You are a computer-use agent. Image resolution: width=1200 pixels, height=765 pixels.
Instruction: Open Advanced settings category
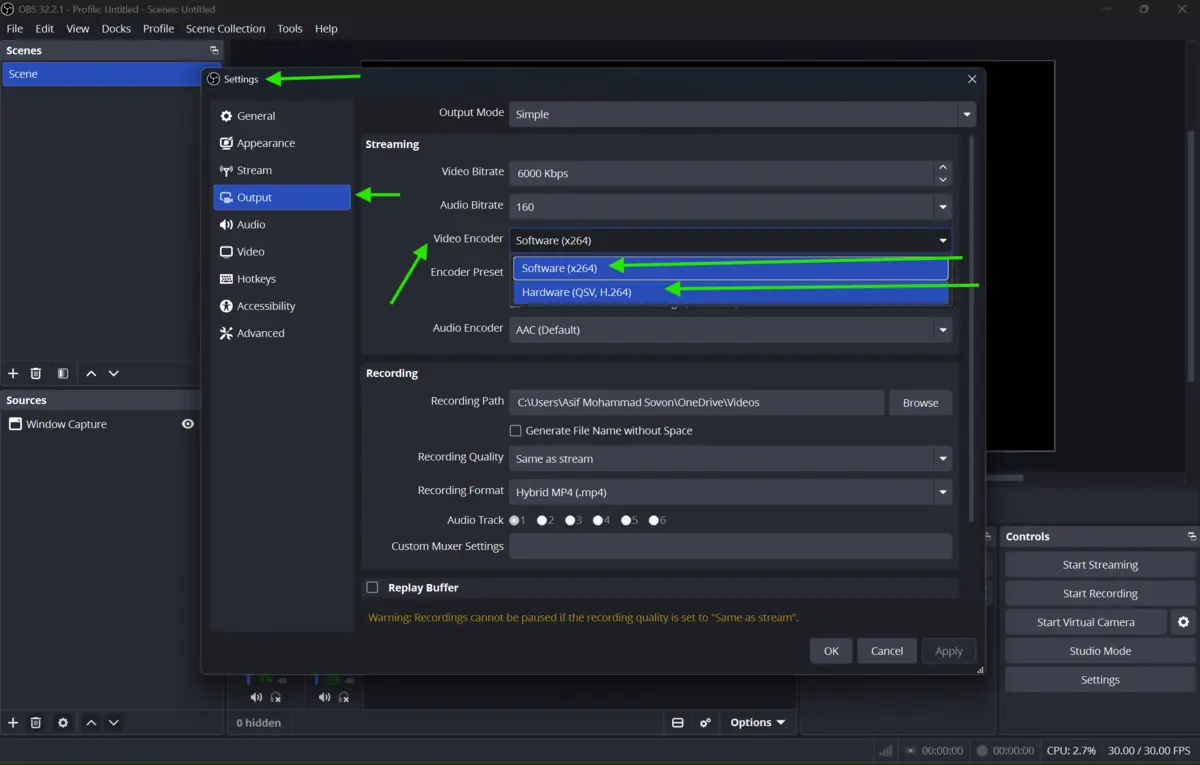(282, 333)
